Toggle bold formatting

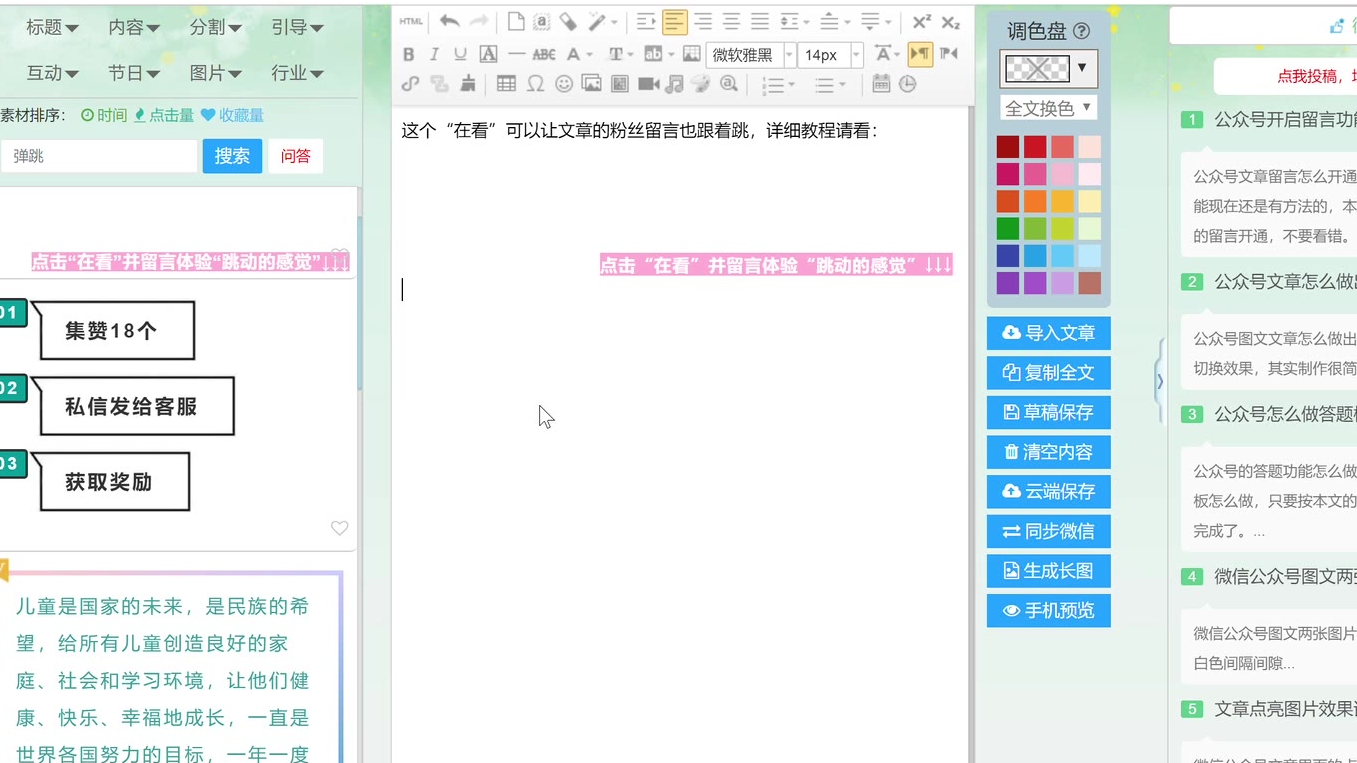[x=408, y=54]
